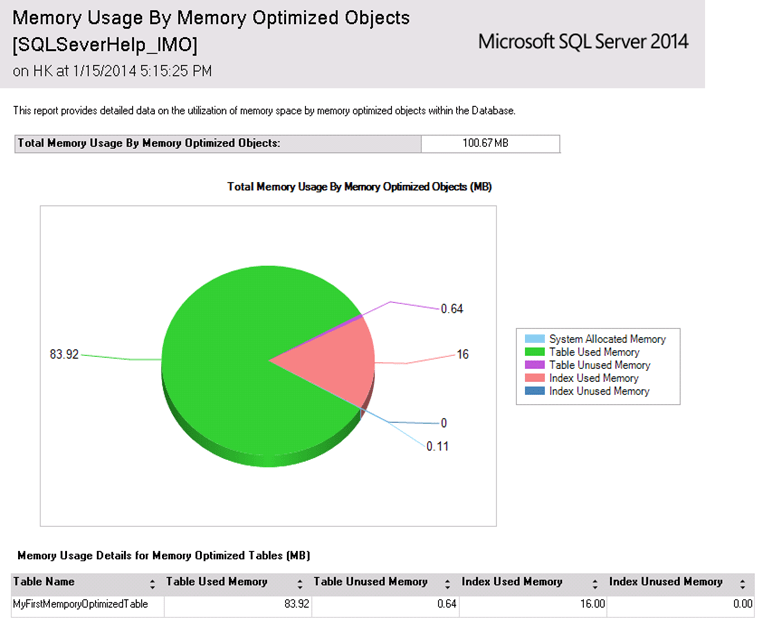Screen dimensions: 763x629
Task: Sort by the Table Name column arrows
Action: click(152, 584)
